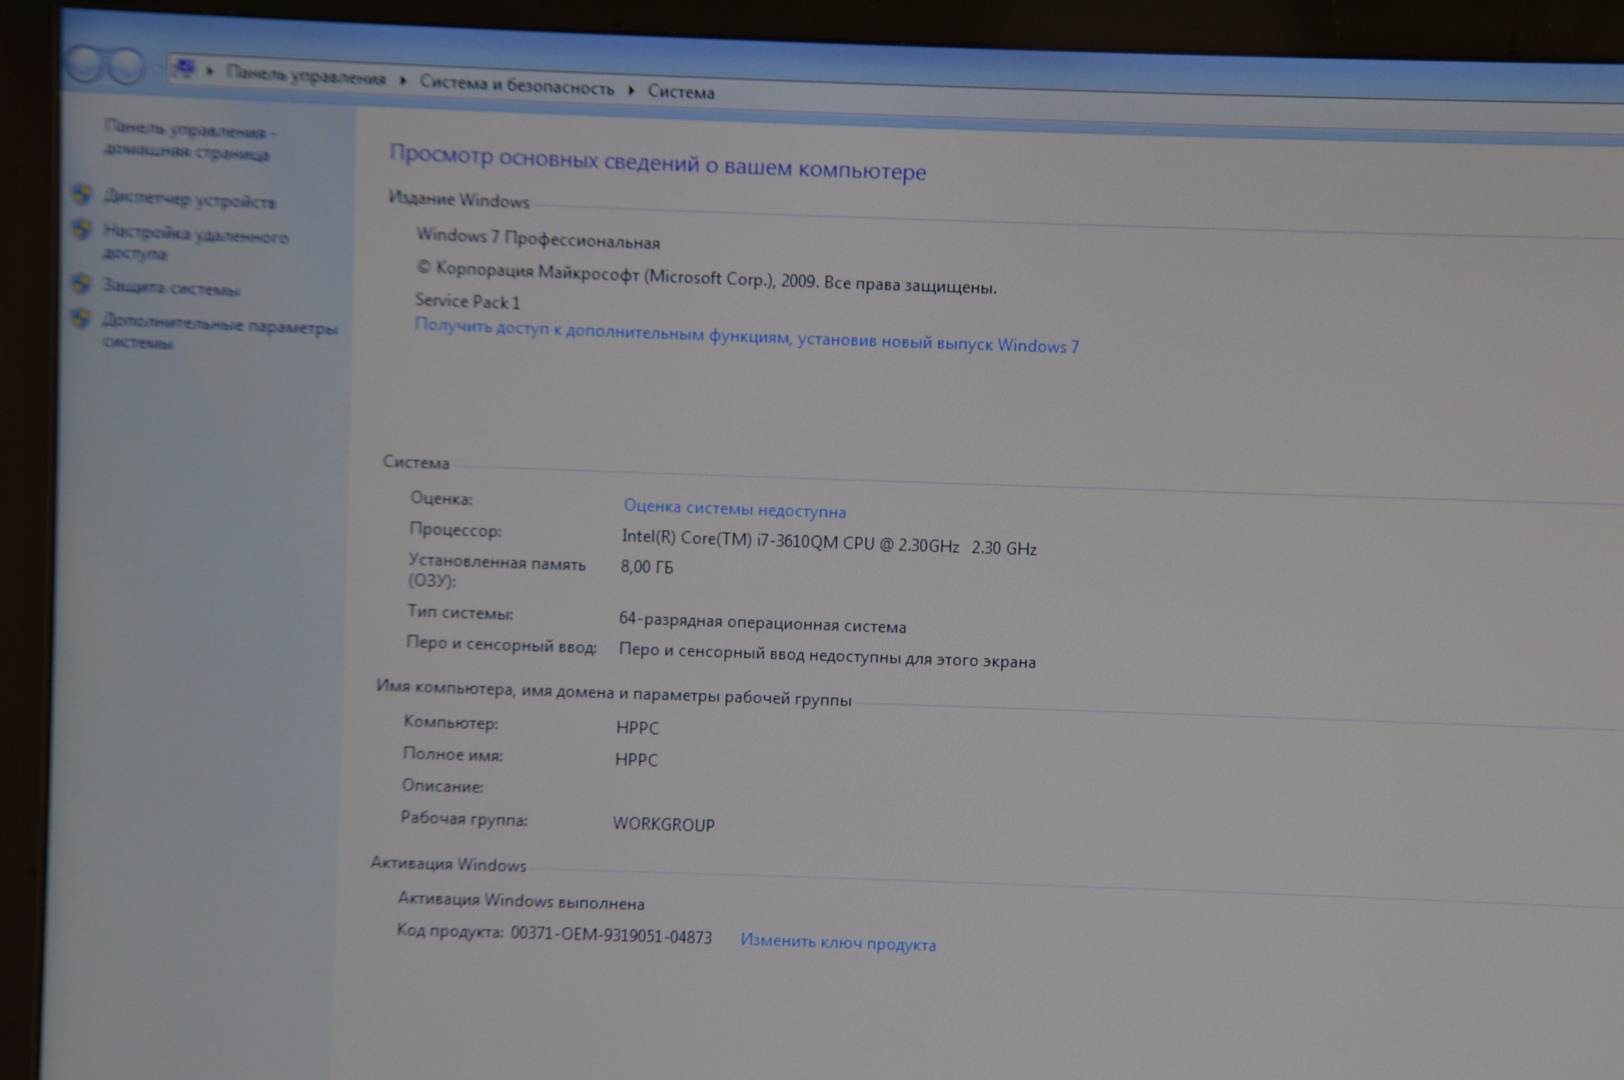
Task: Click shield icon beside Диспетчер устройств
Action: pos(82,195)
